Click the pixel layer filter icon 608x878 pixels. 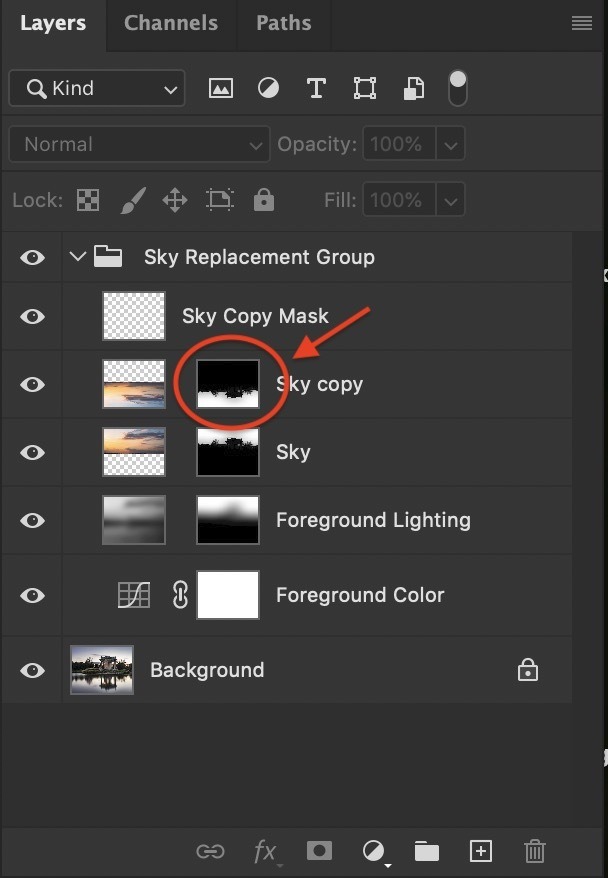coord(220,88)
